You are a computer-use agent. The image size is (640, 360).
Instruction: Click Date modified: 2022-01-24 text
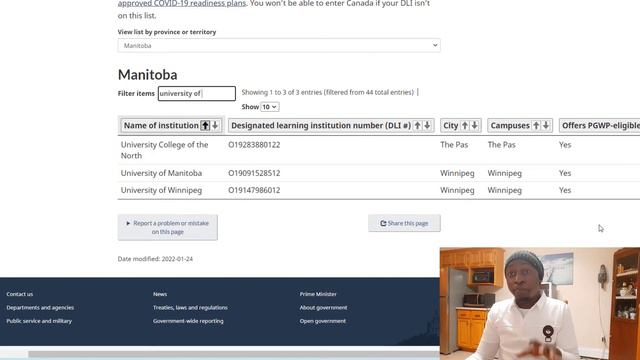point(155,259)
